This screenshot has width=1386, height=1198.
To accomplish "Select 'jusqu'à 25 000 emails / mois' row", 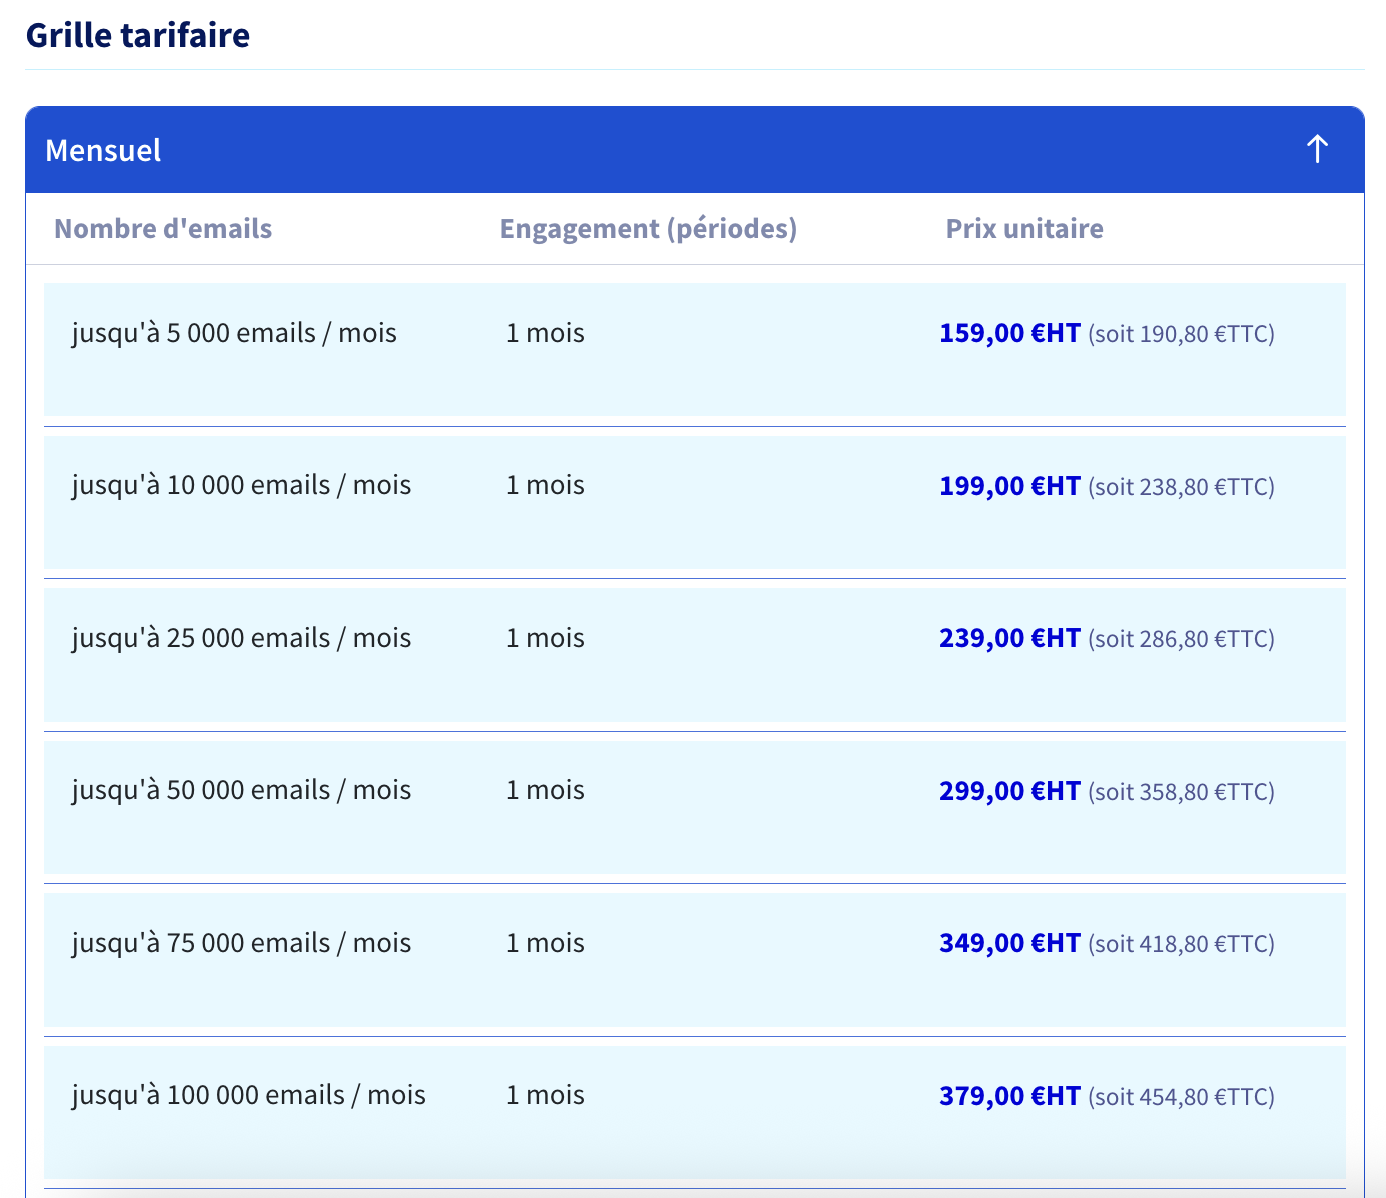I will [695, 655].
